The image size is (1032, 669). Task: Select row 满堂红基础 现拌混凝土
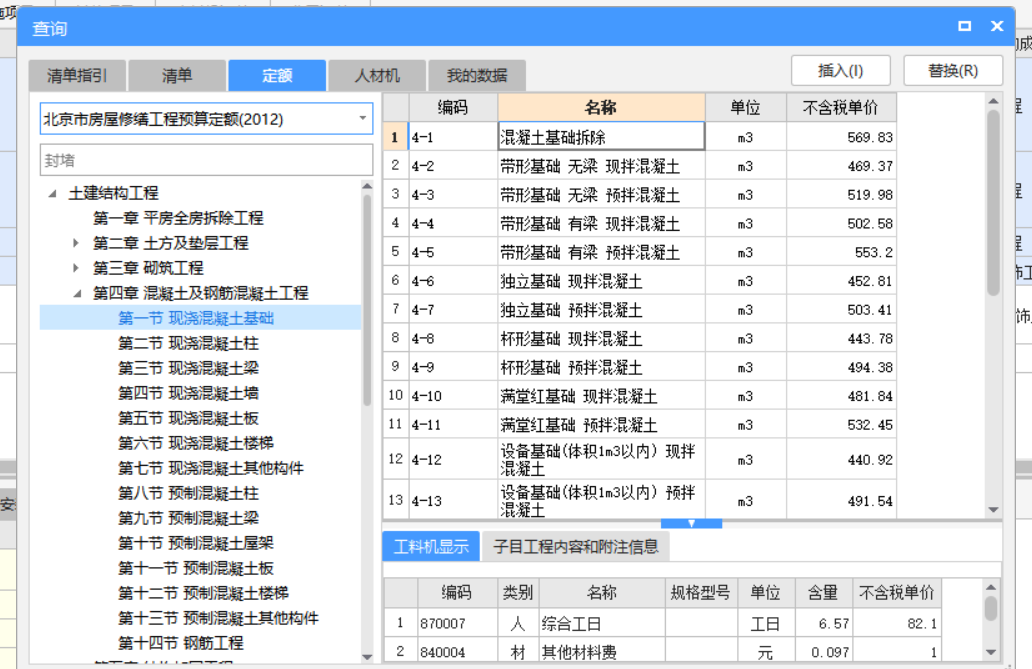639,396
